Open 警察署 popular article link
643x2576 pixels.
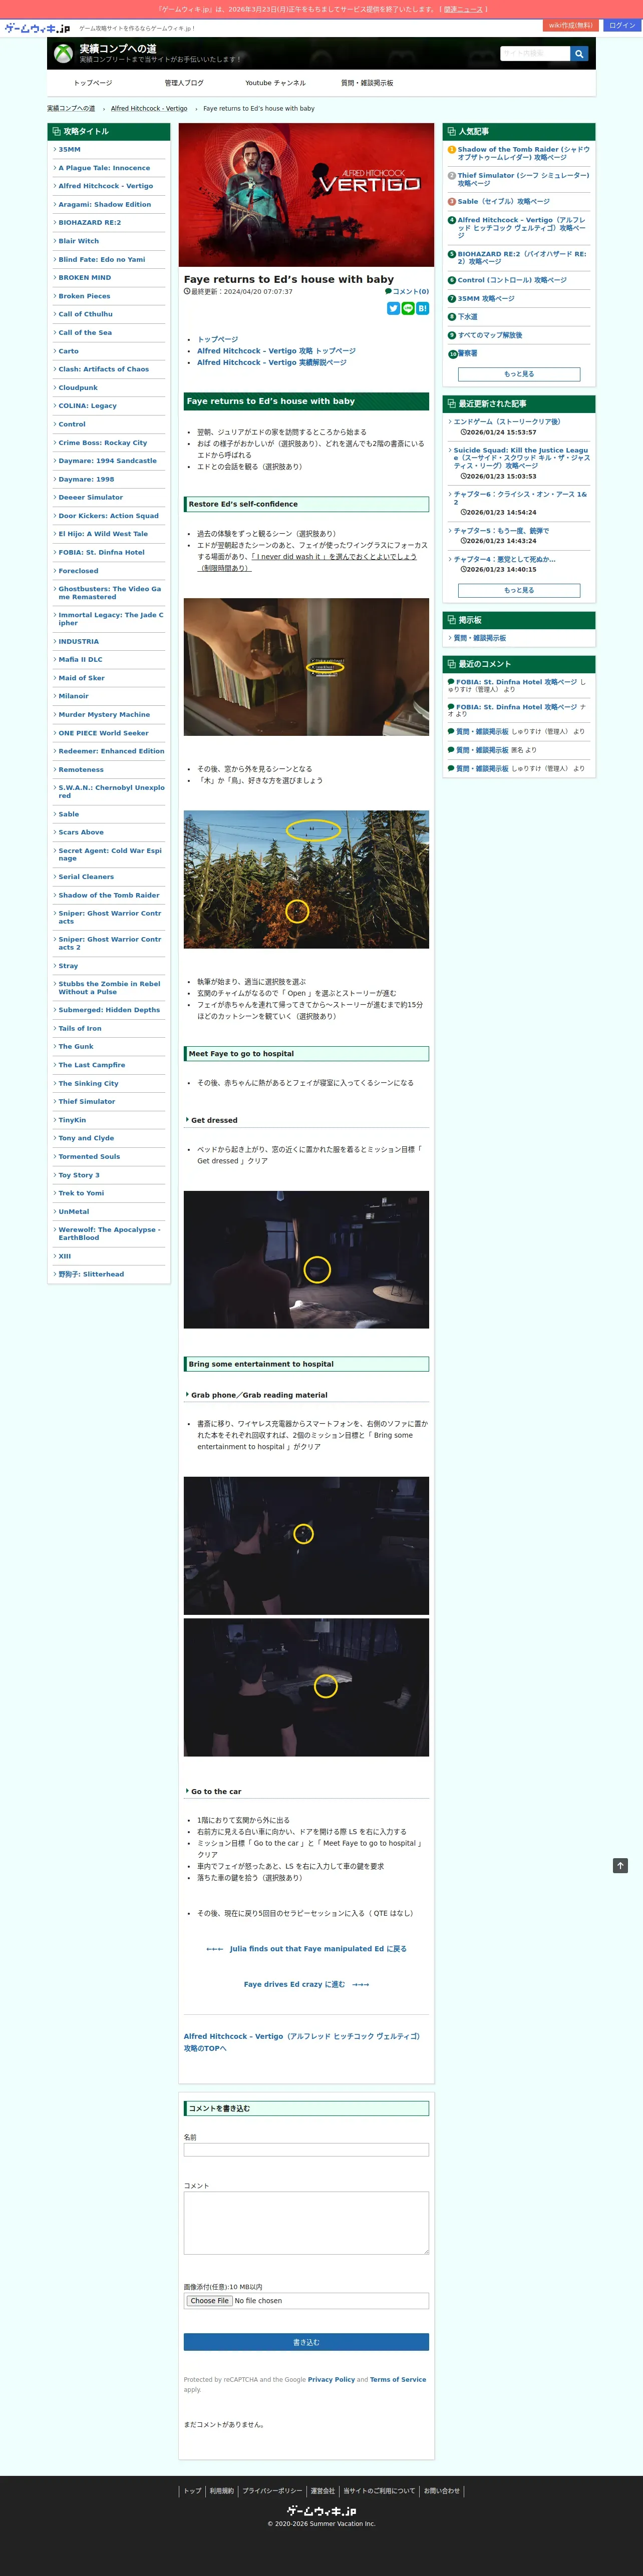click(x=468, y=353)
